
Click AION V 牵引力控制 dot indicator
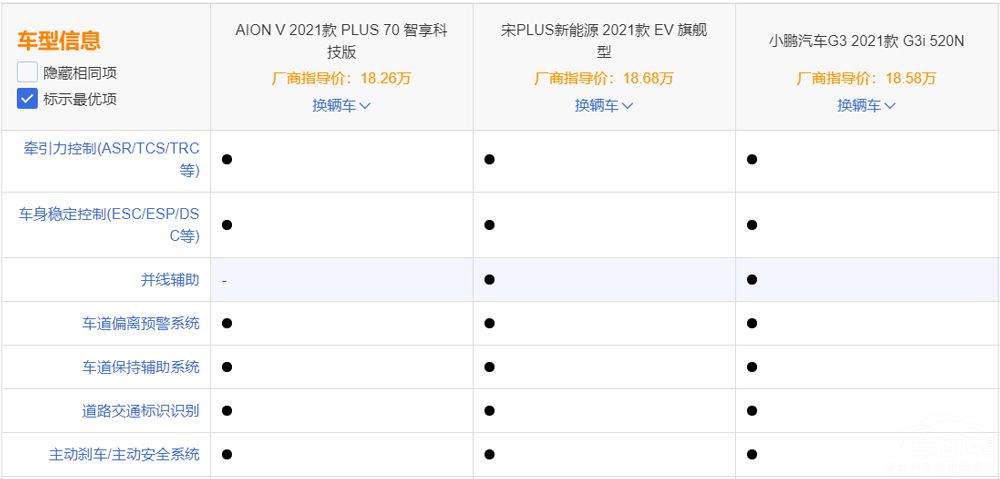click(x=227, y=159)
